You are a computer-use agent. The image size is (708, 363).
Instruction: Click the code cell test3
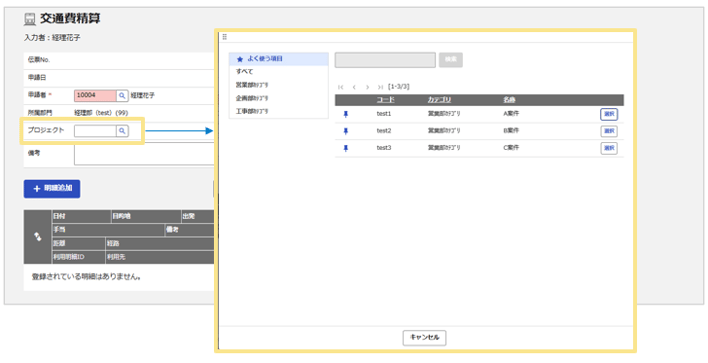pos(384,148)
